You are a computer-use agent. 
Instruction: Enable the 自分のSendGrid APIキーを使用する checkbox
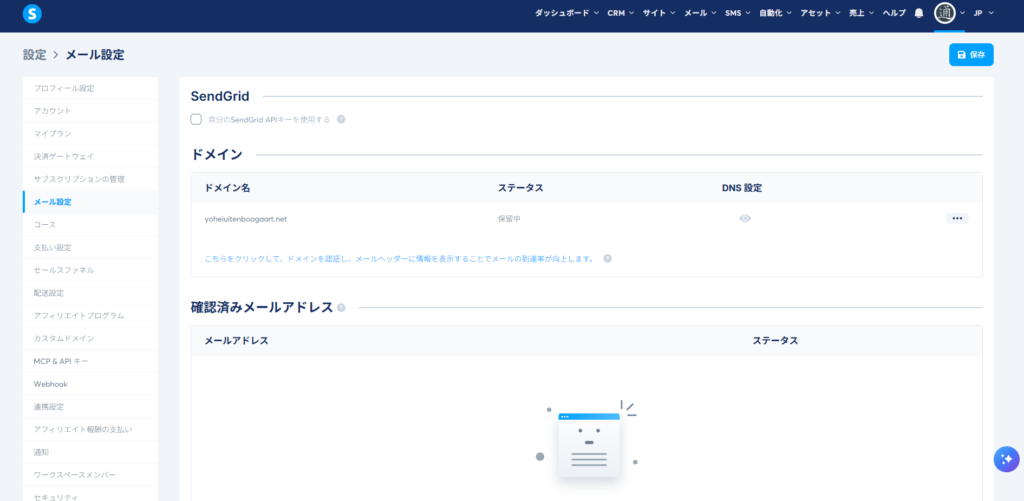tap(196, 119)
